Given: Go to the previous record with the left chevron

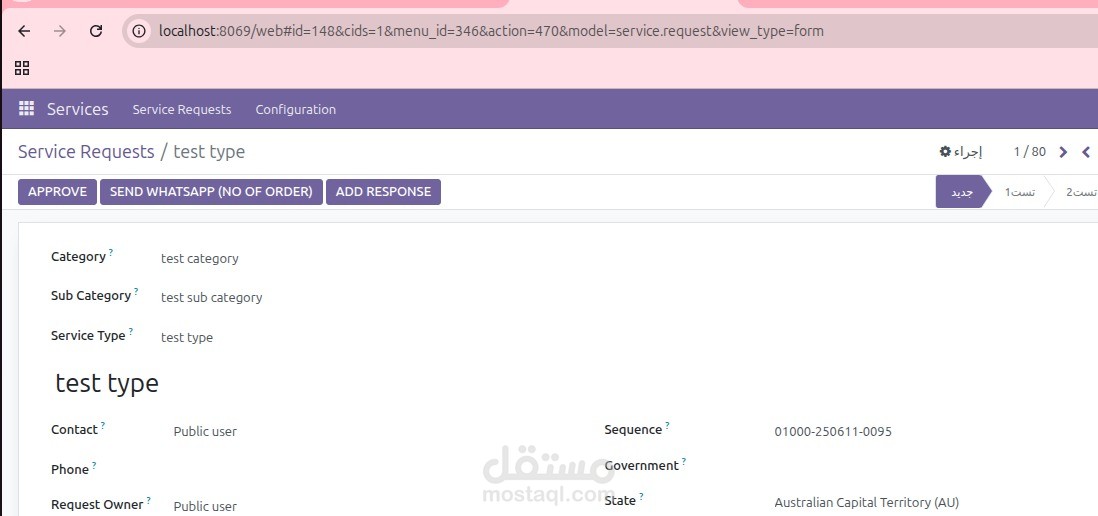Looking at the screenshot, I should 1086,152.
